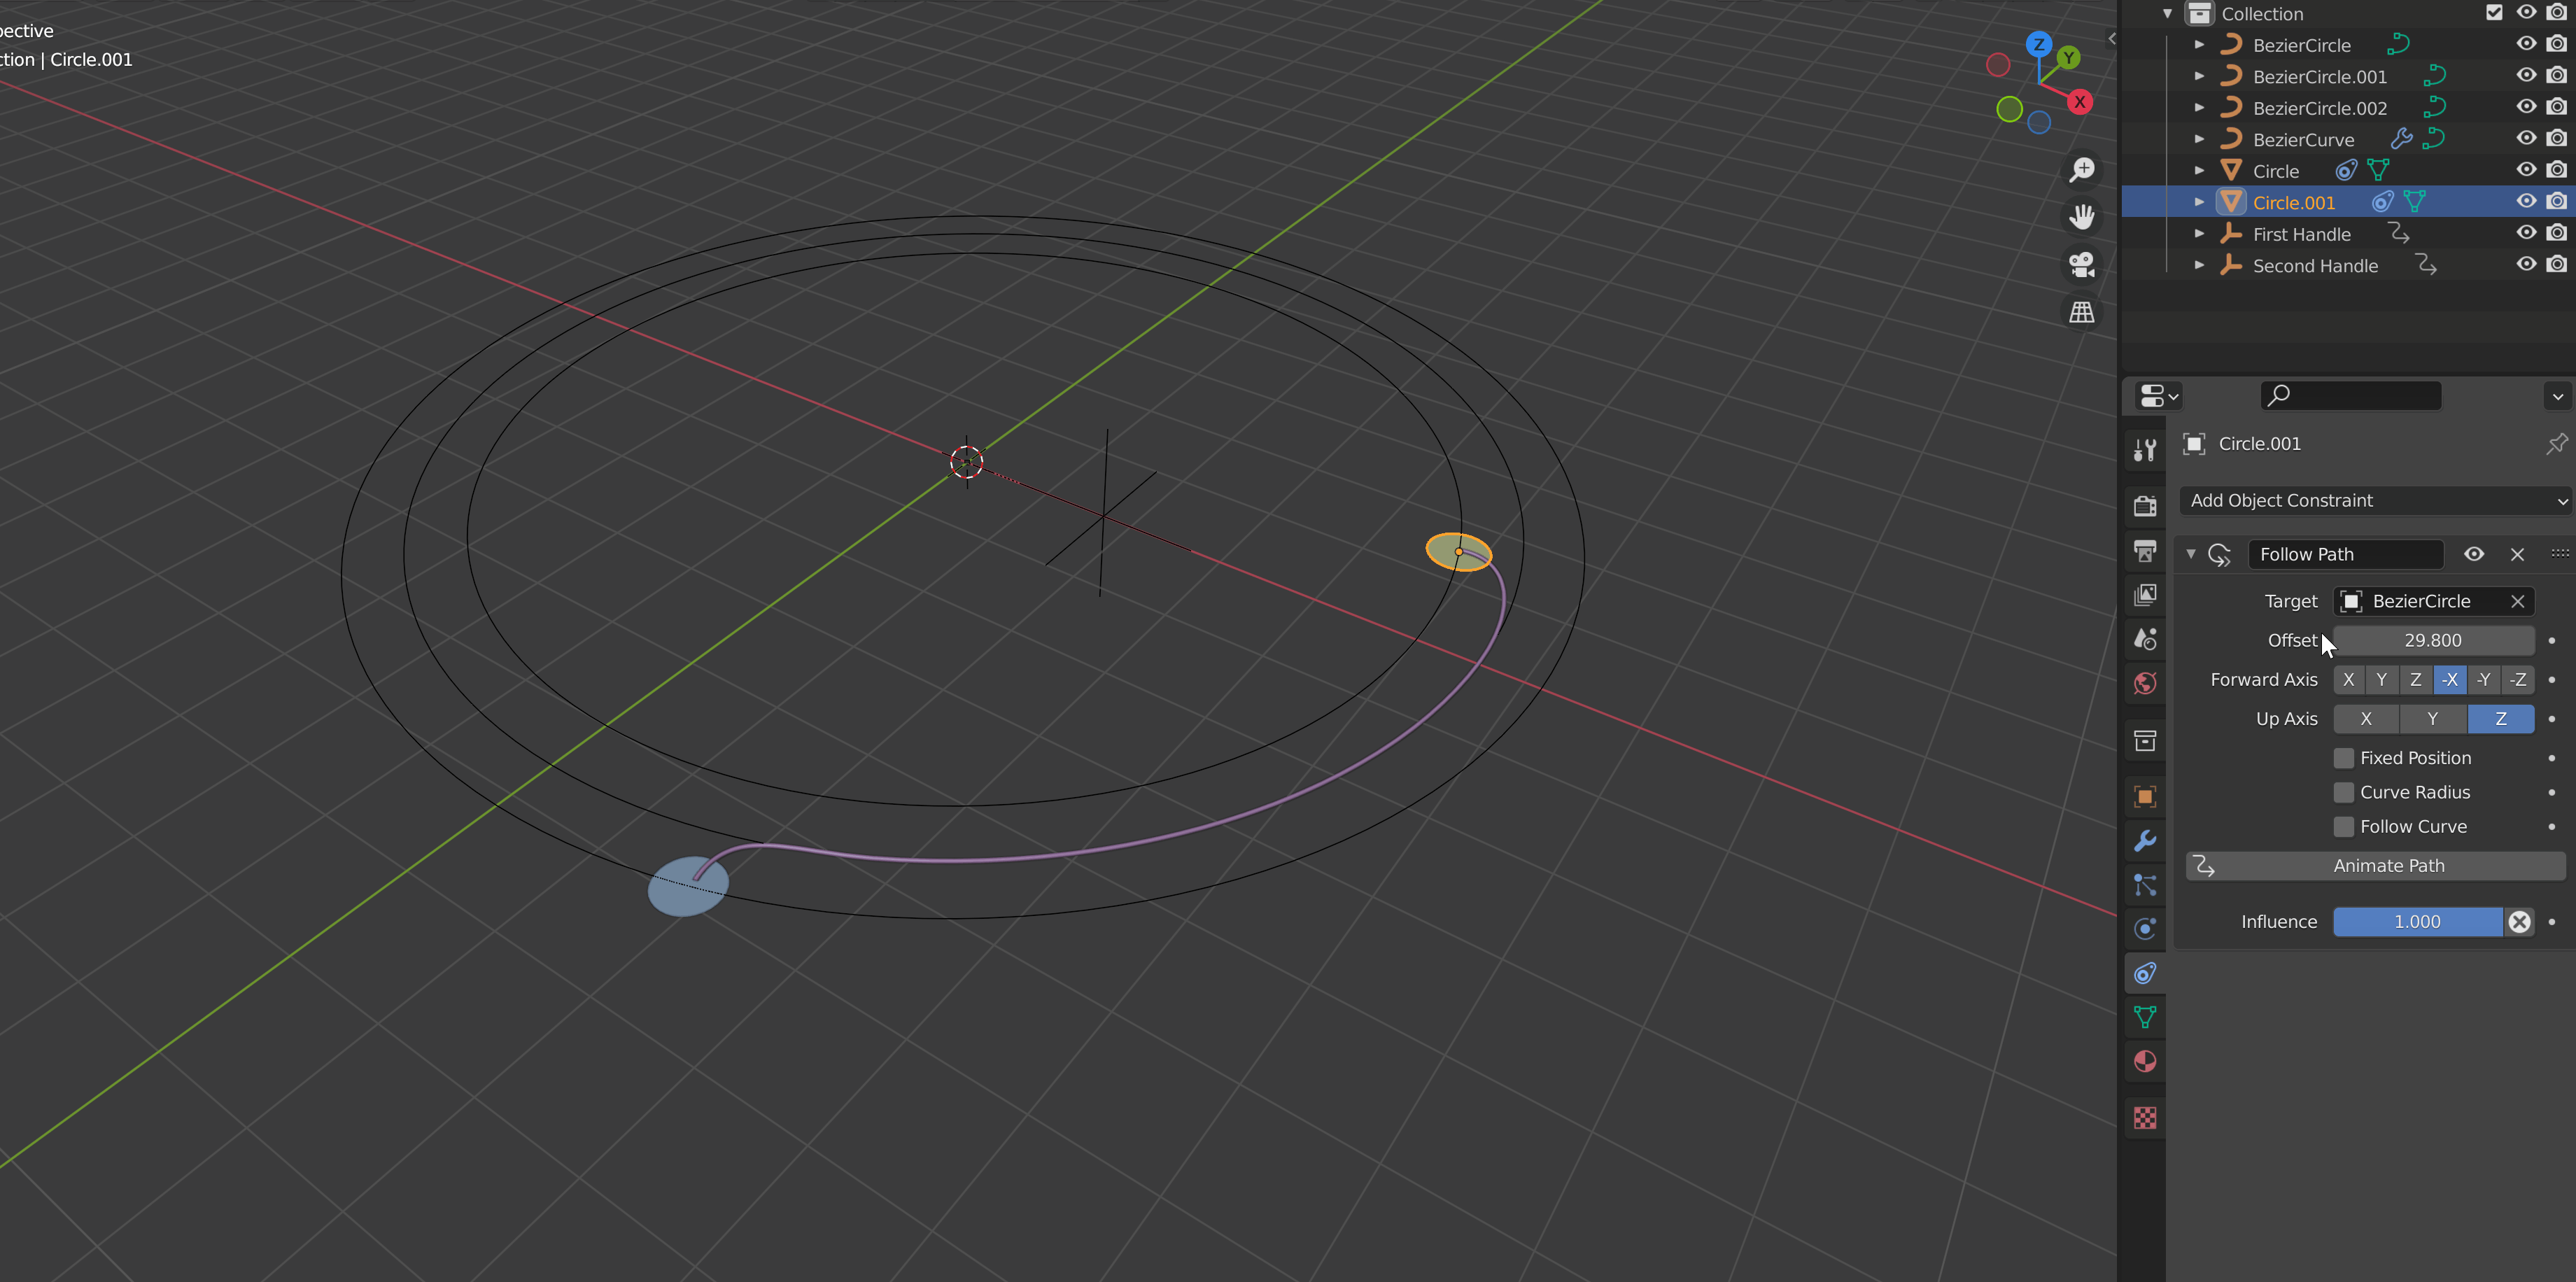
Task: Open the View Layer properties tab
Action: [2145, 595]
